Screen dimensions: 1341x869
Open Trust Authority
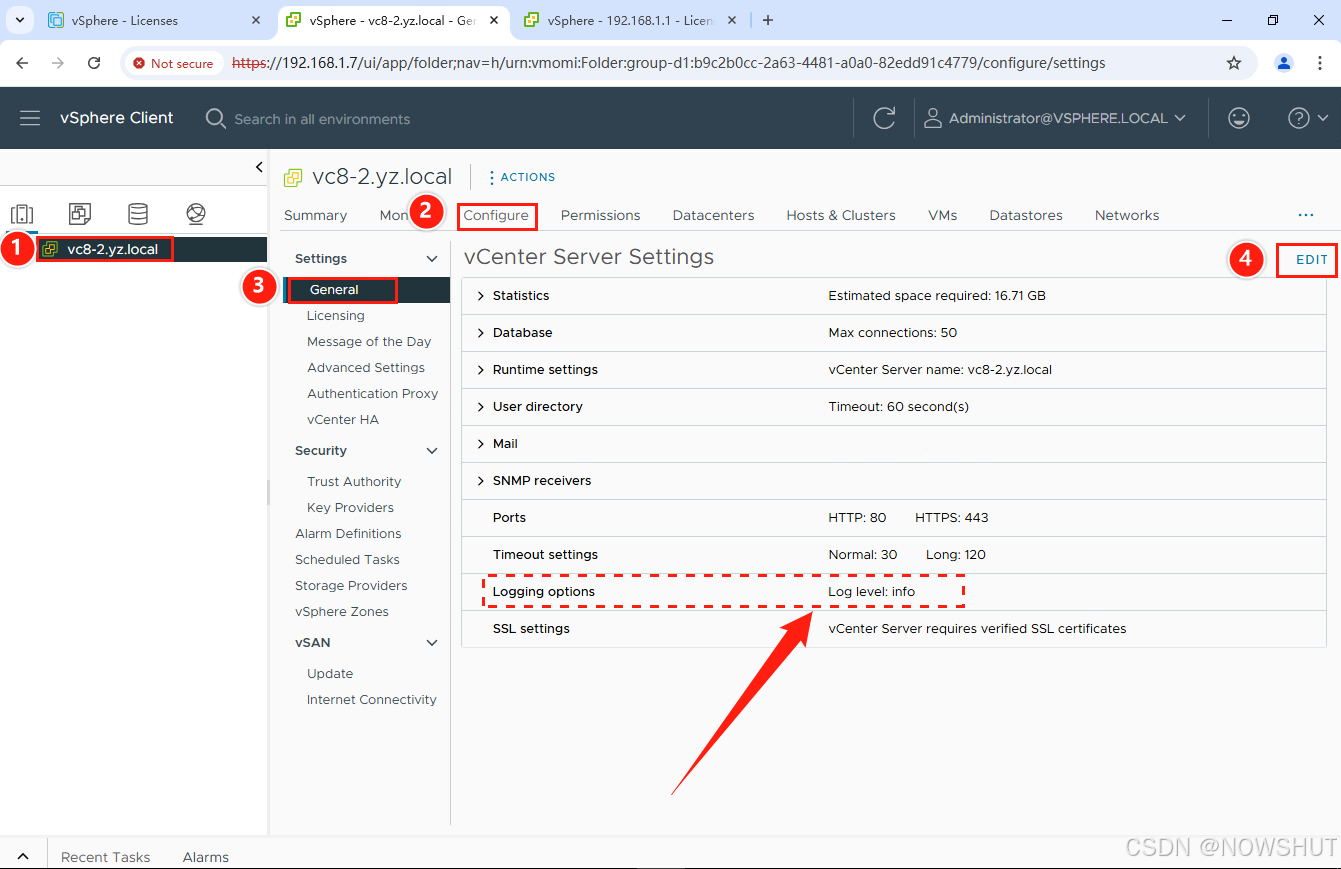coord(354,481)
